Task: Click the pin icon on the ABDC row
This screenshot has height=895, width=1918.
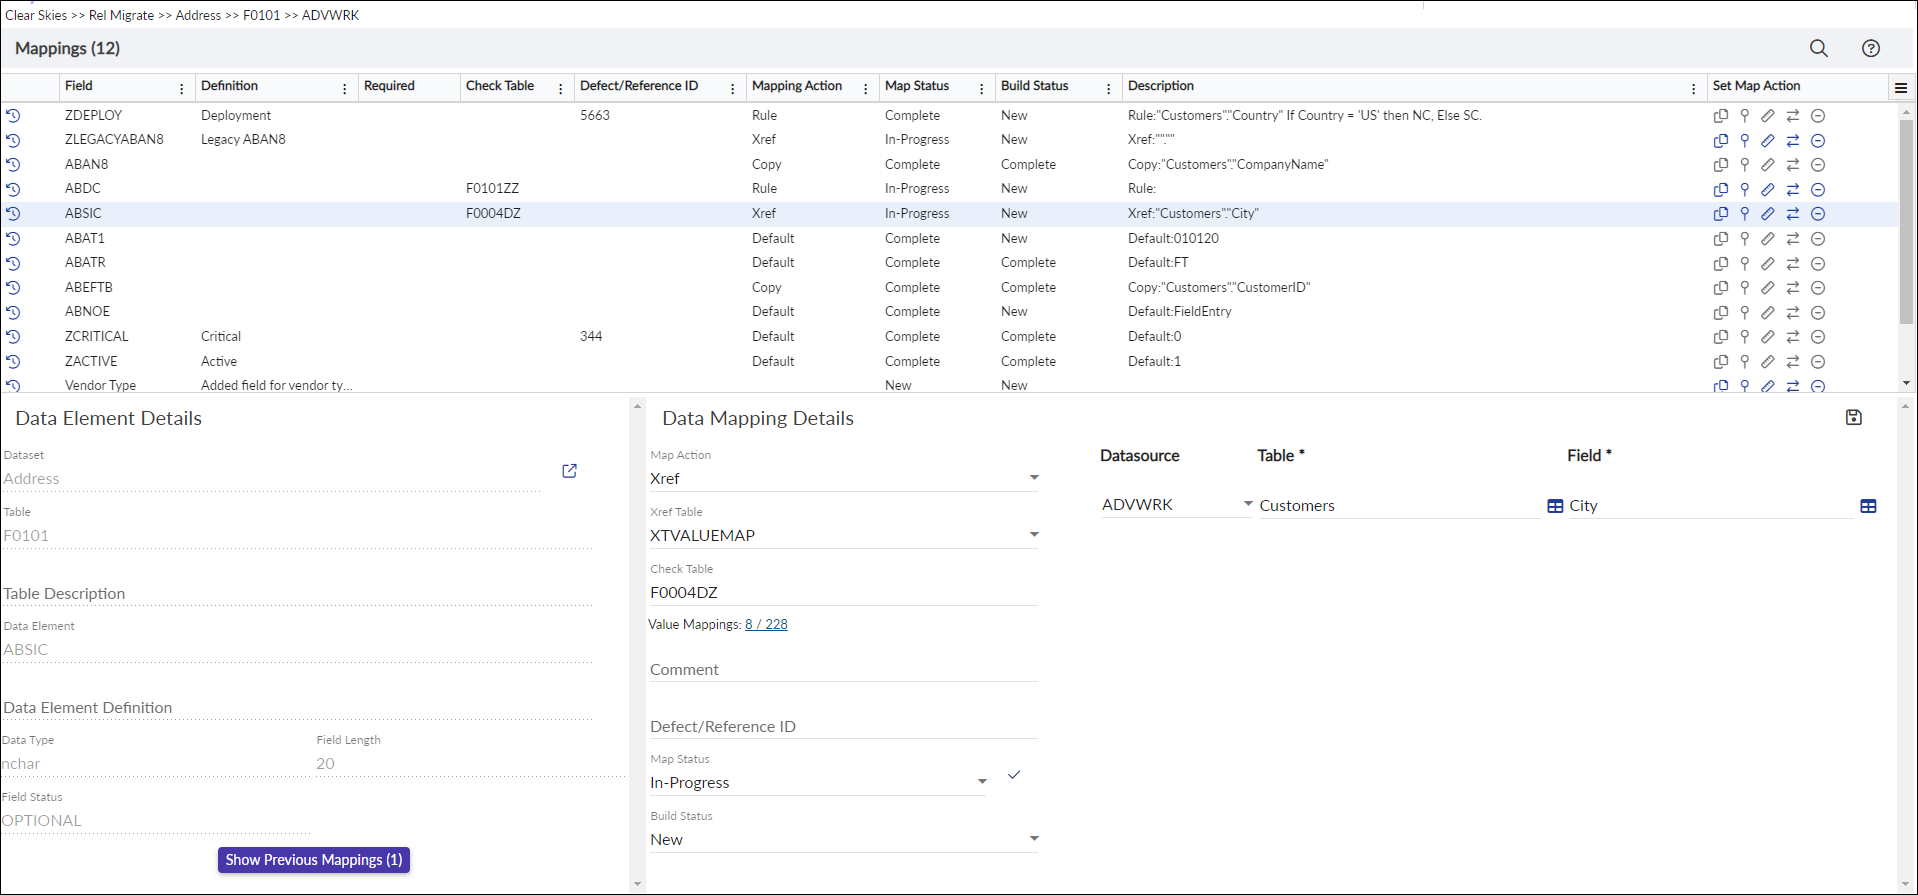Action: coord(1744,189)
